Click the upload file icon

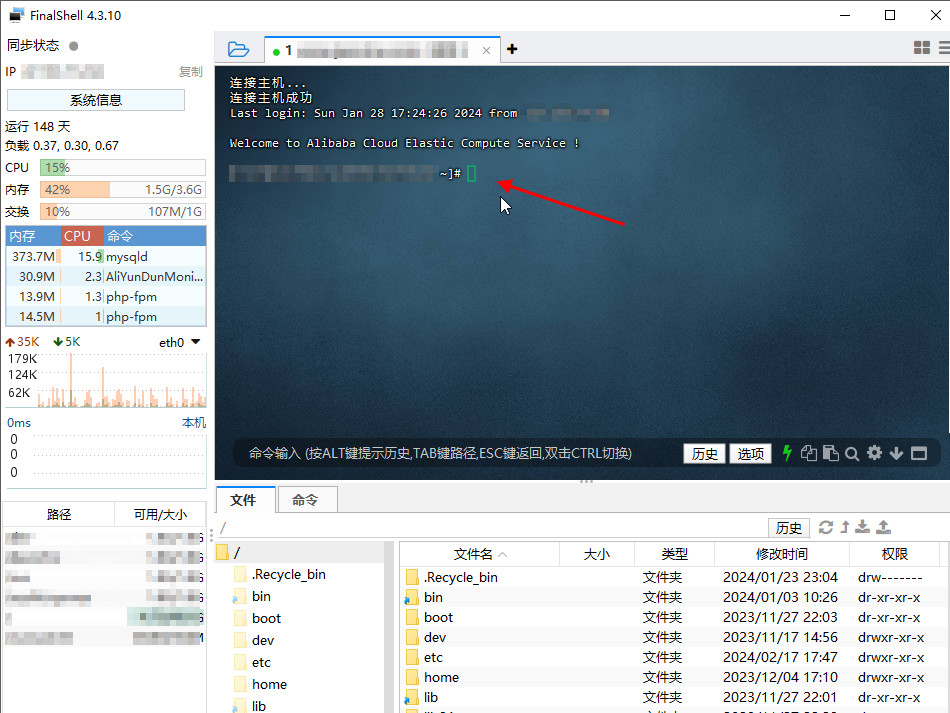pyautogui.click(x=883, y=527)
